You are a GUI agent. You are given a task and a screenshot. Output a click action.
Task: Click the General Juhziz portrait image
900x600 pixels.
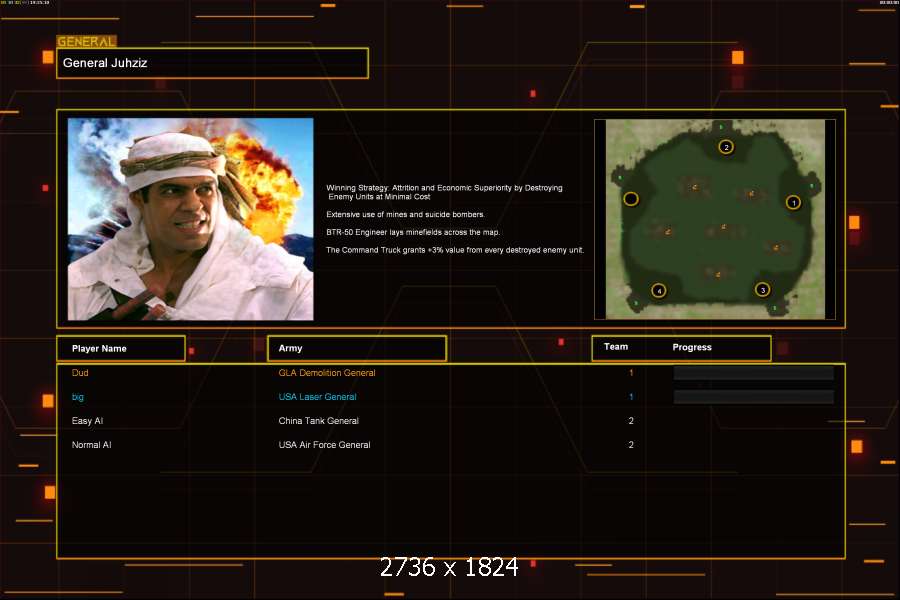[x=190, y=219]
